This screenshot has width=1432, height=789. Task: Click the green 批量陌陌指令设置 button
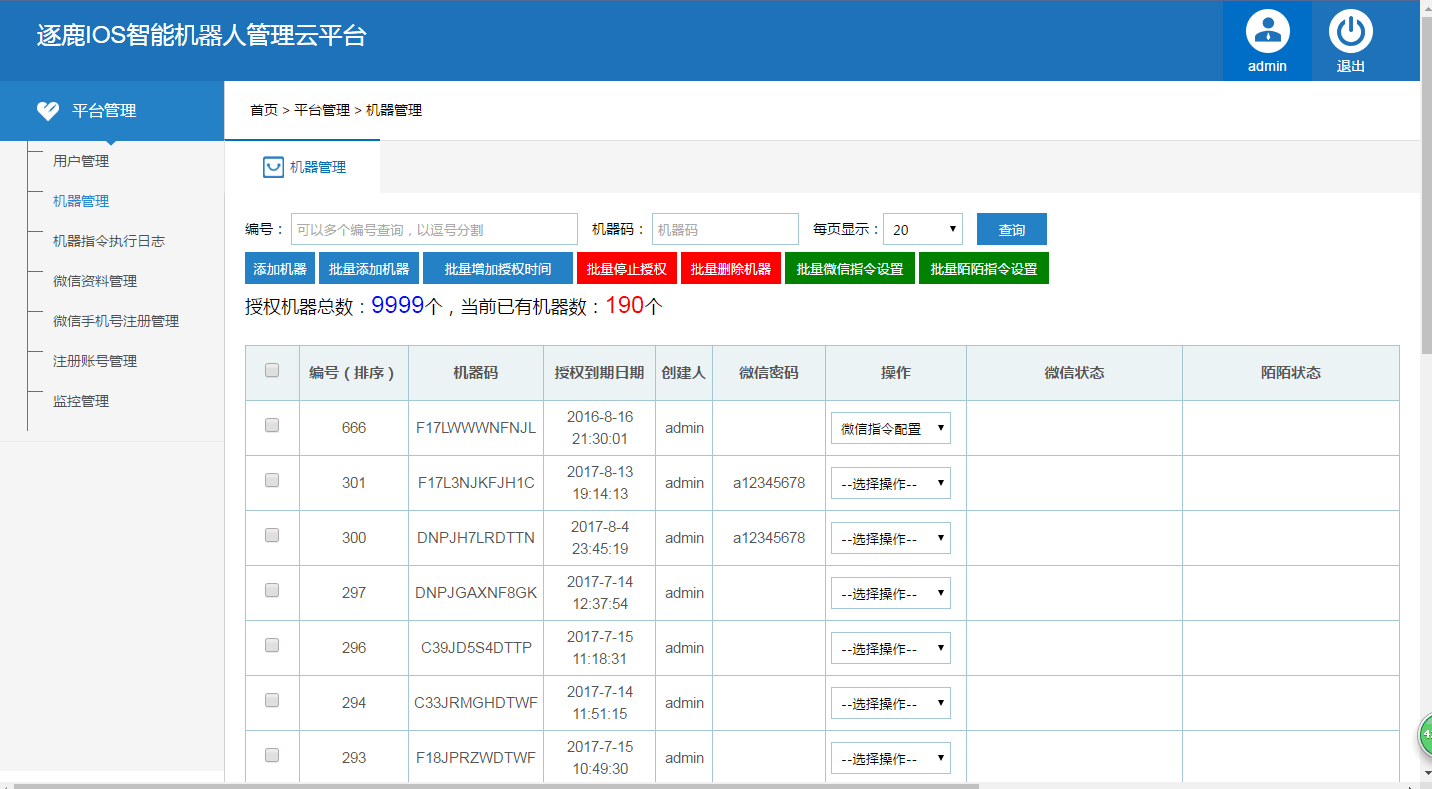(984, 268)
